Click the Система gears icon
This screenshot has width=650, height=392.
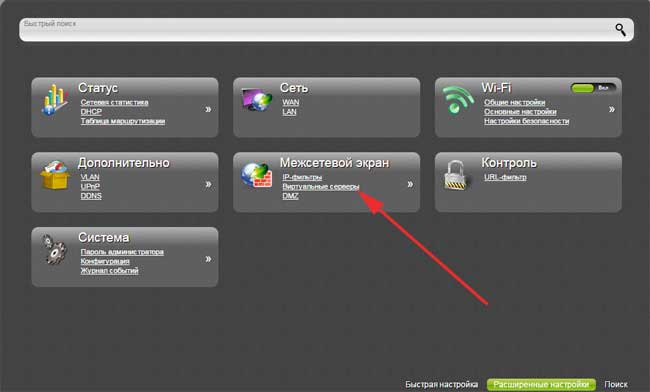click(55, 249)
